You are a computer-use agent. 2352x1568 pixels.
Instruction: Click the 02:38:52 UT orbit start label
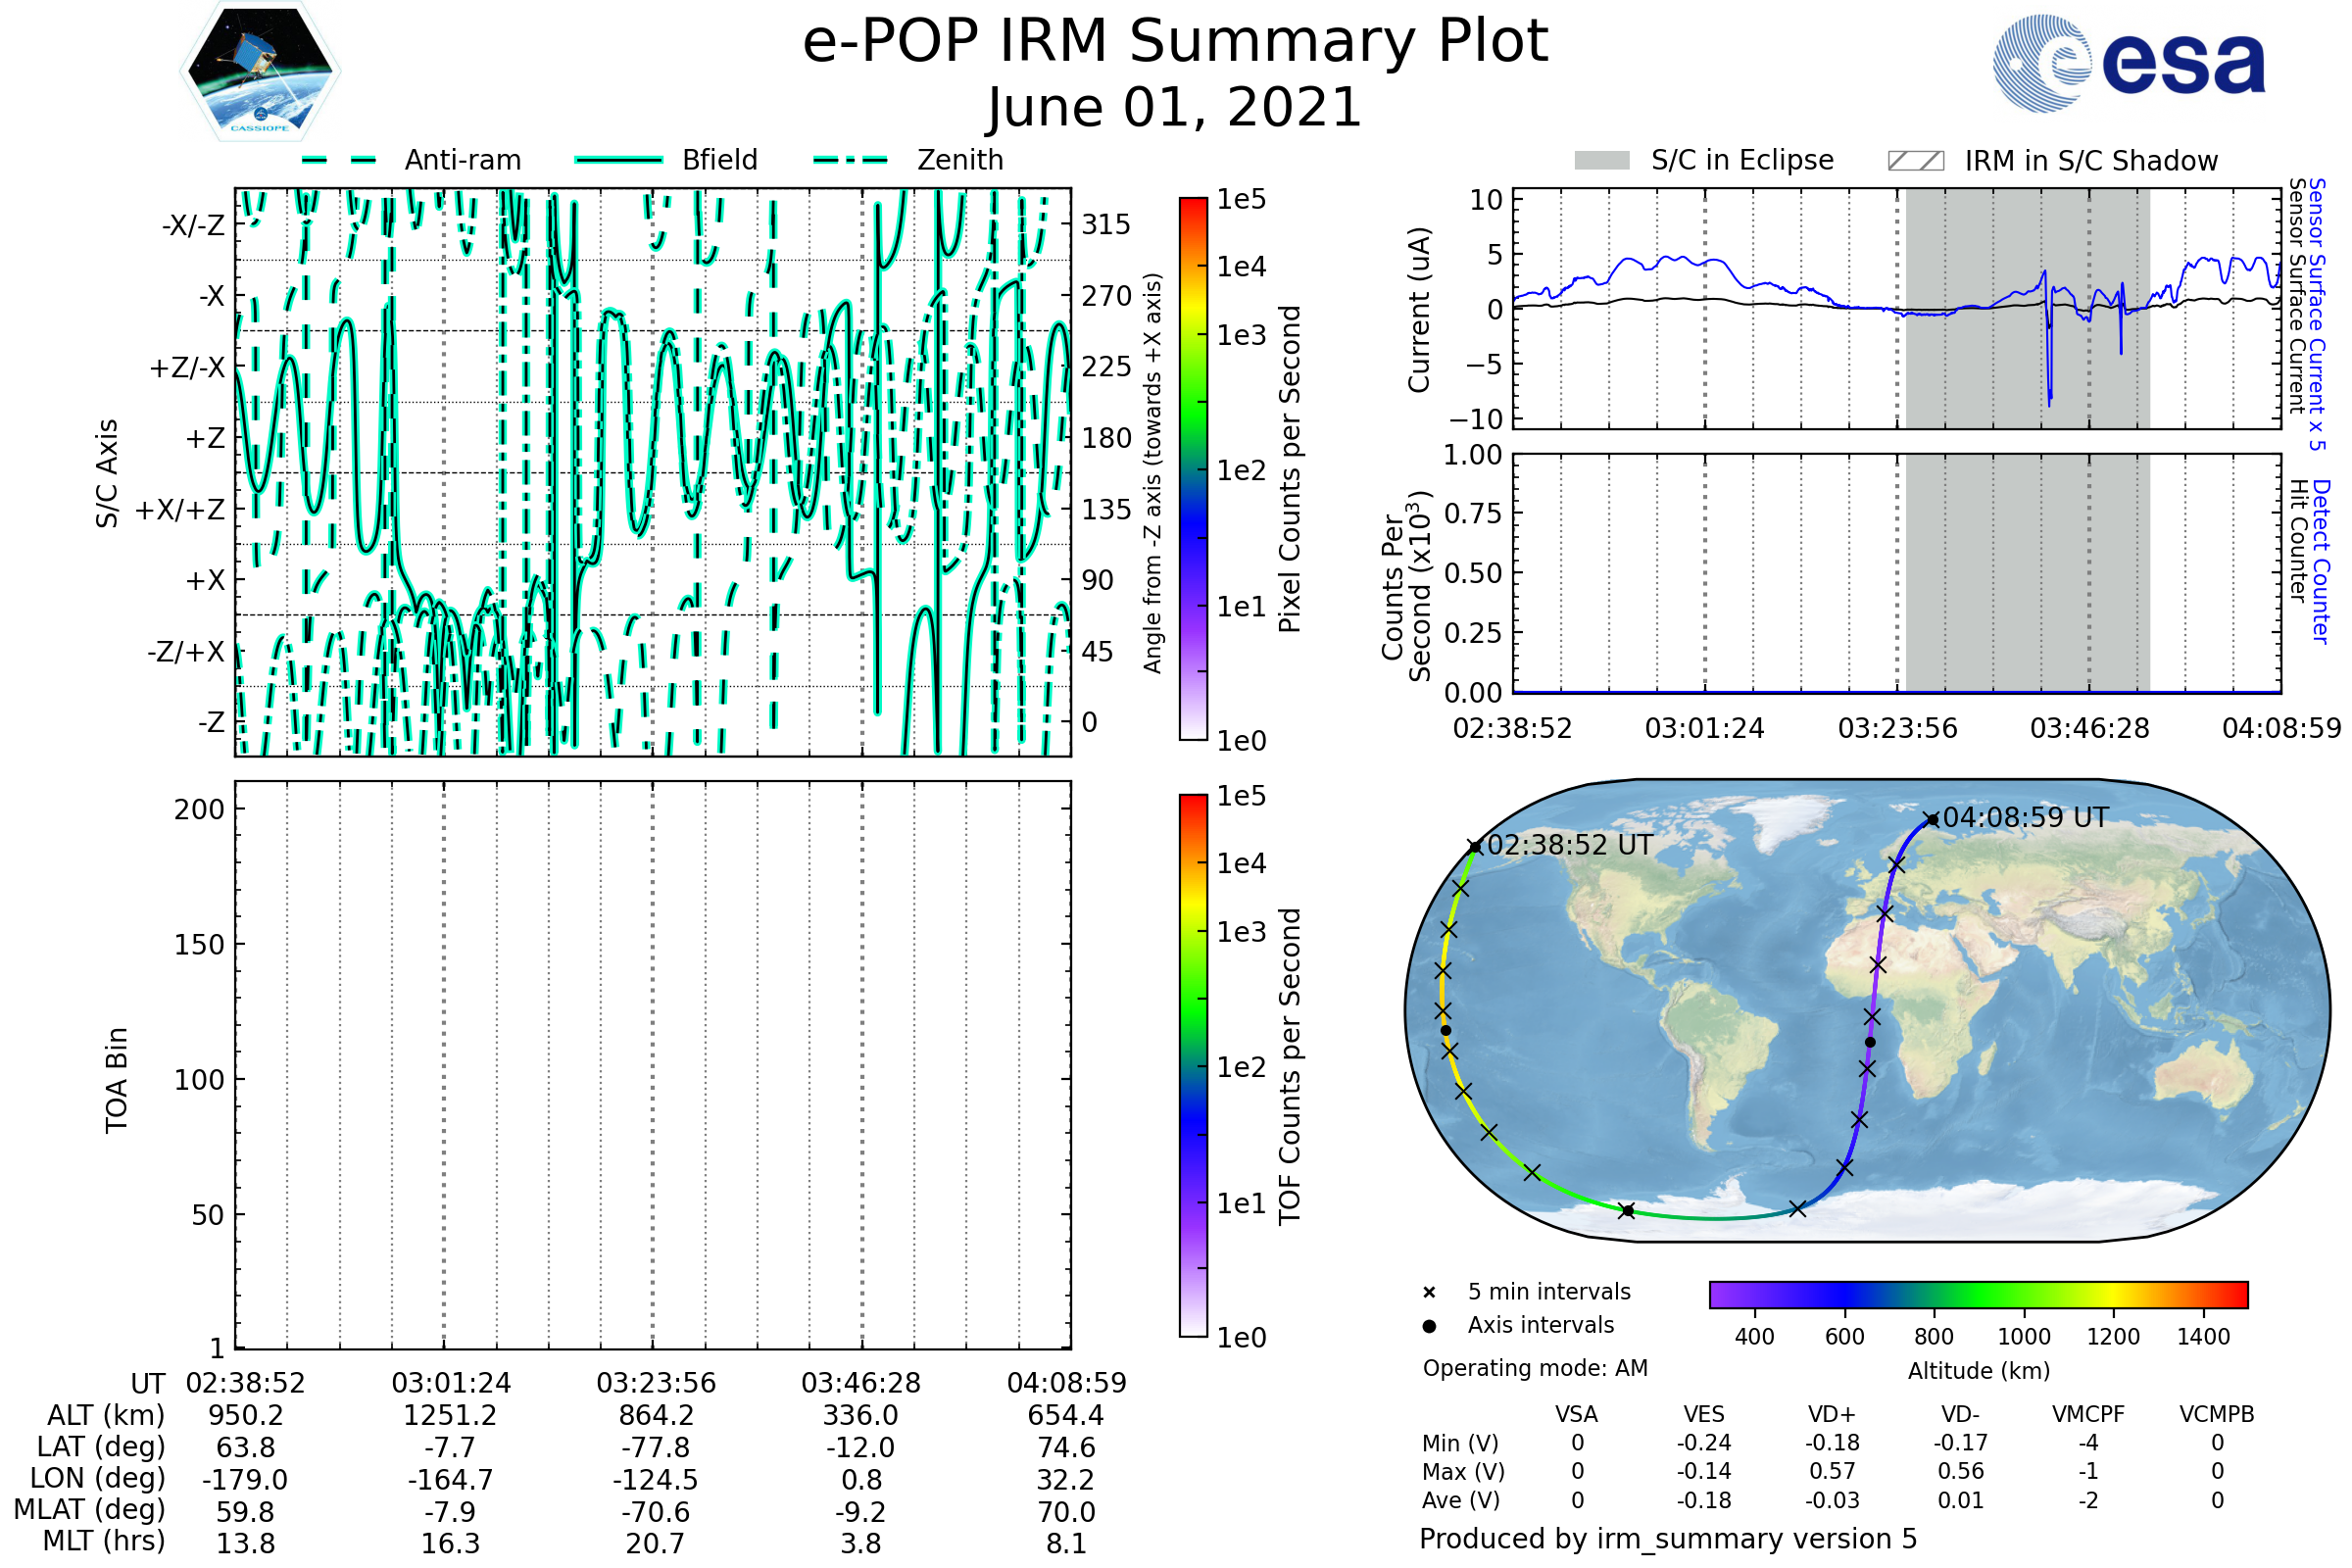click(1570, 845)
